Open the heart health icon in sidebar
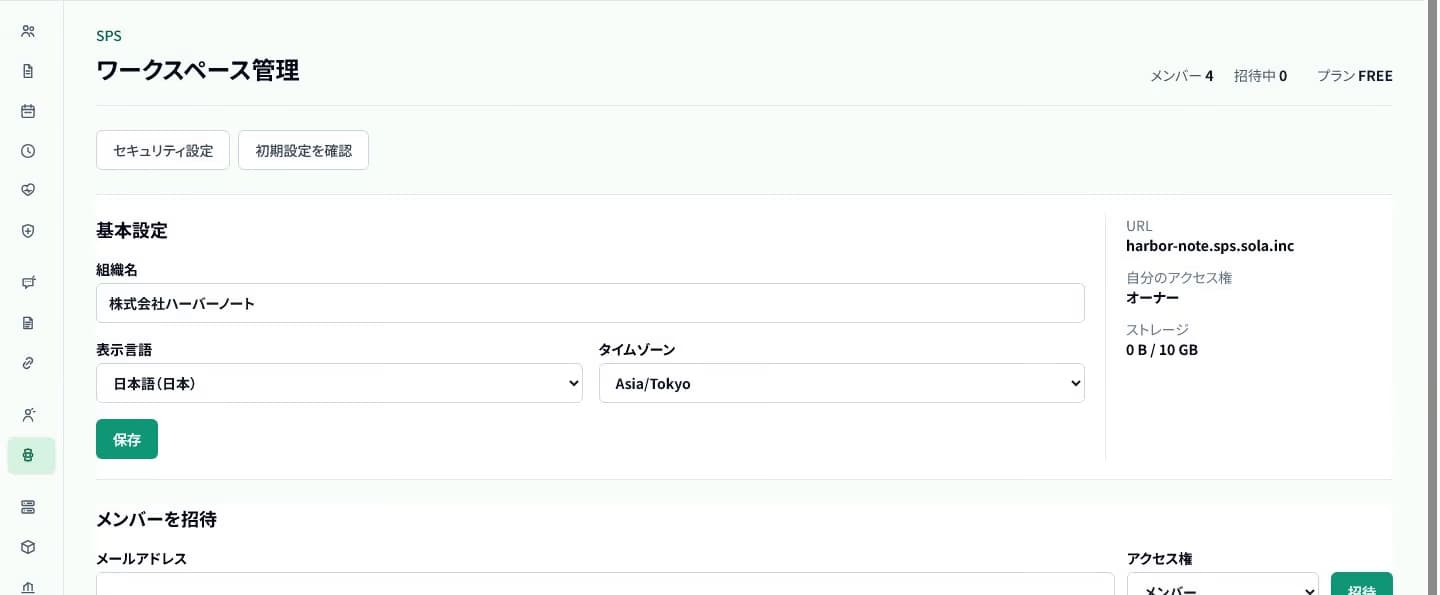1440x595 pixels. pyautogui.click(x=28, y=190)
